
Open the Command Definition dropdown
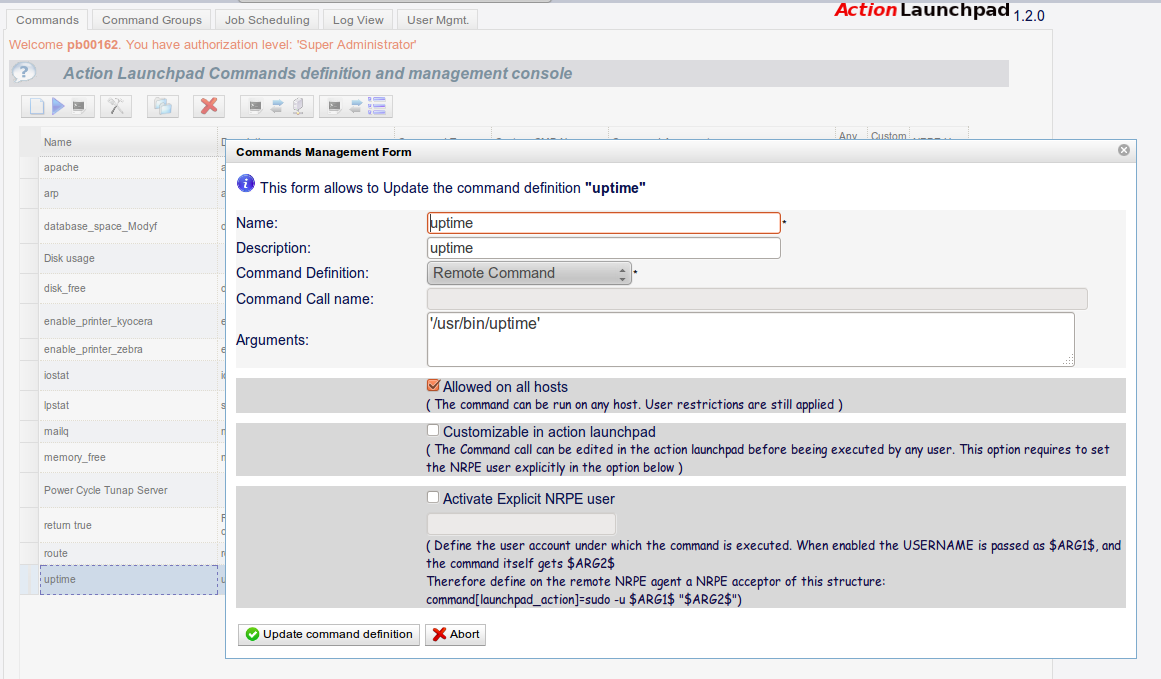coord(529,273)
